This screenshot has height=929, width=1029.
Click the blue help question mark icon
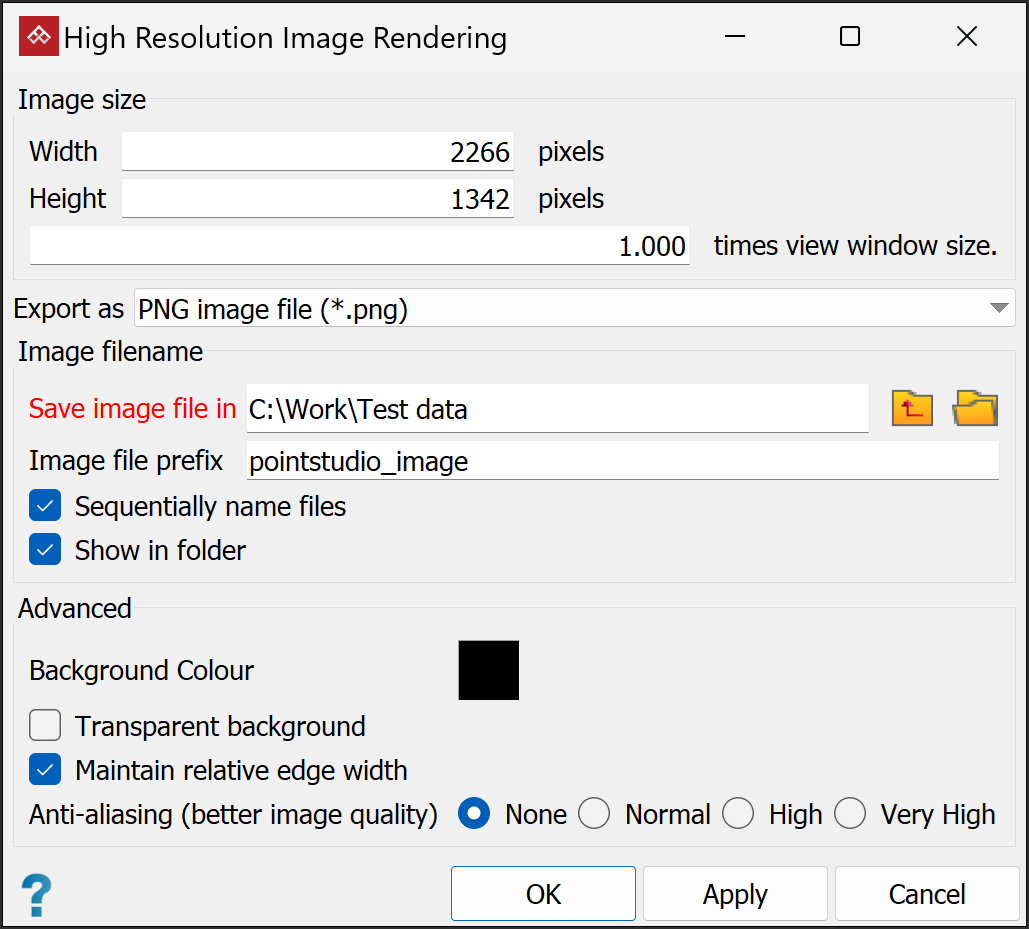[x=36, y=894]
